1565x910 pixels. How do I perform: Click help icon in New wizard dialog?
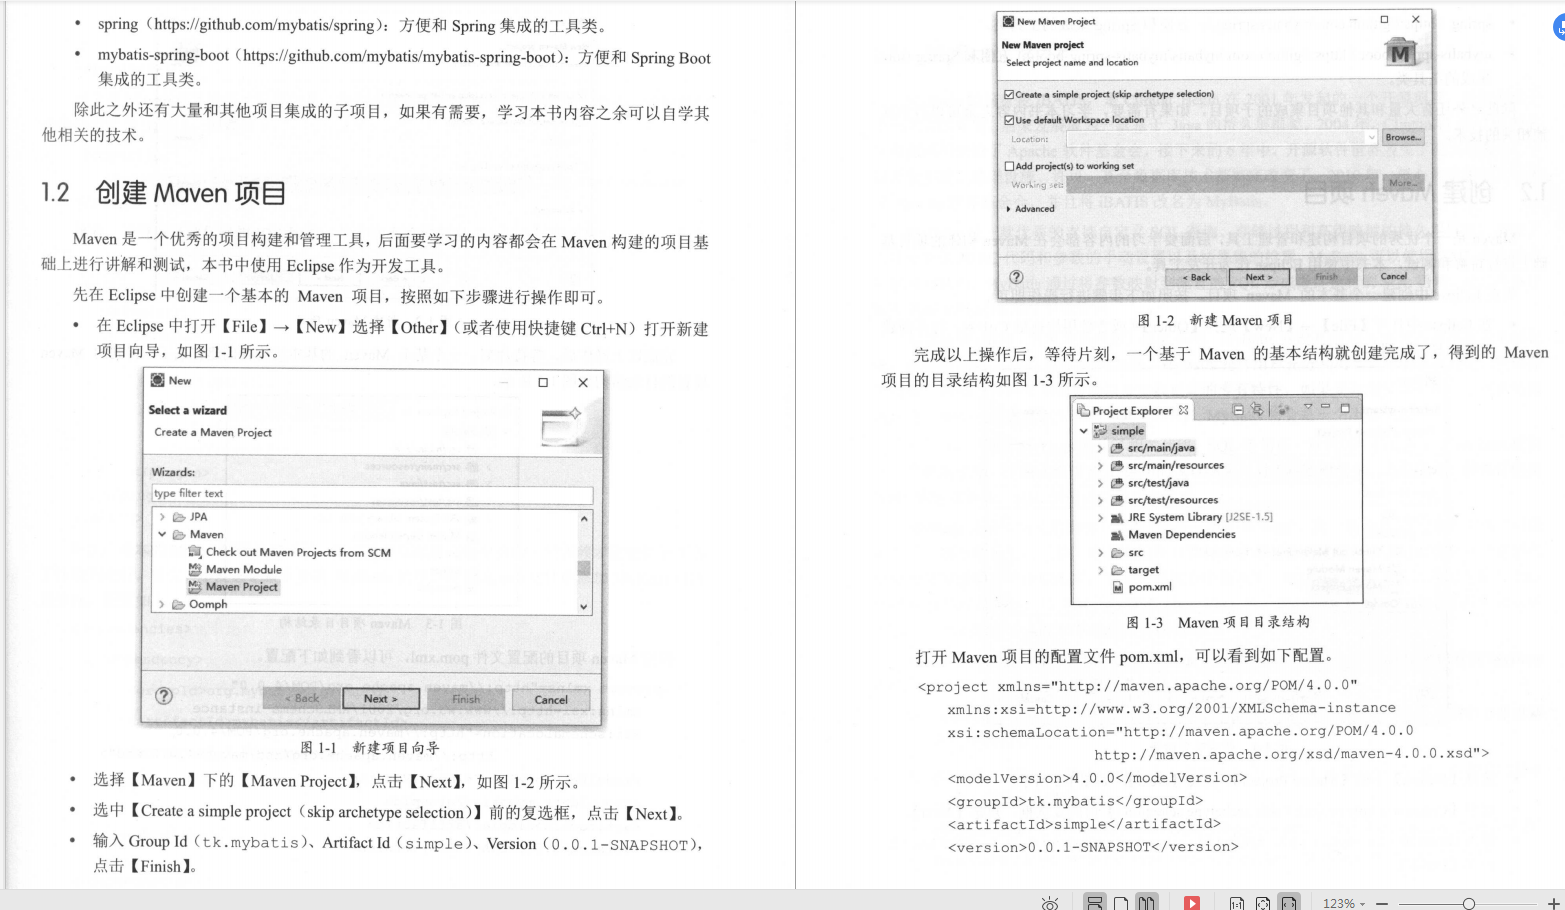164,696
